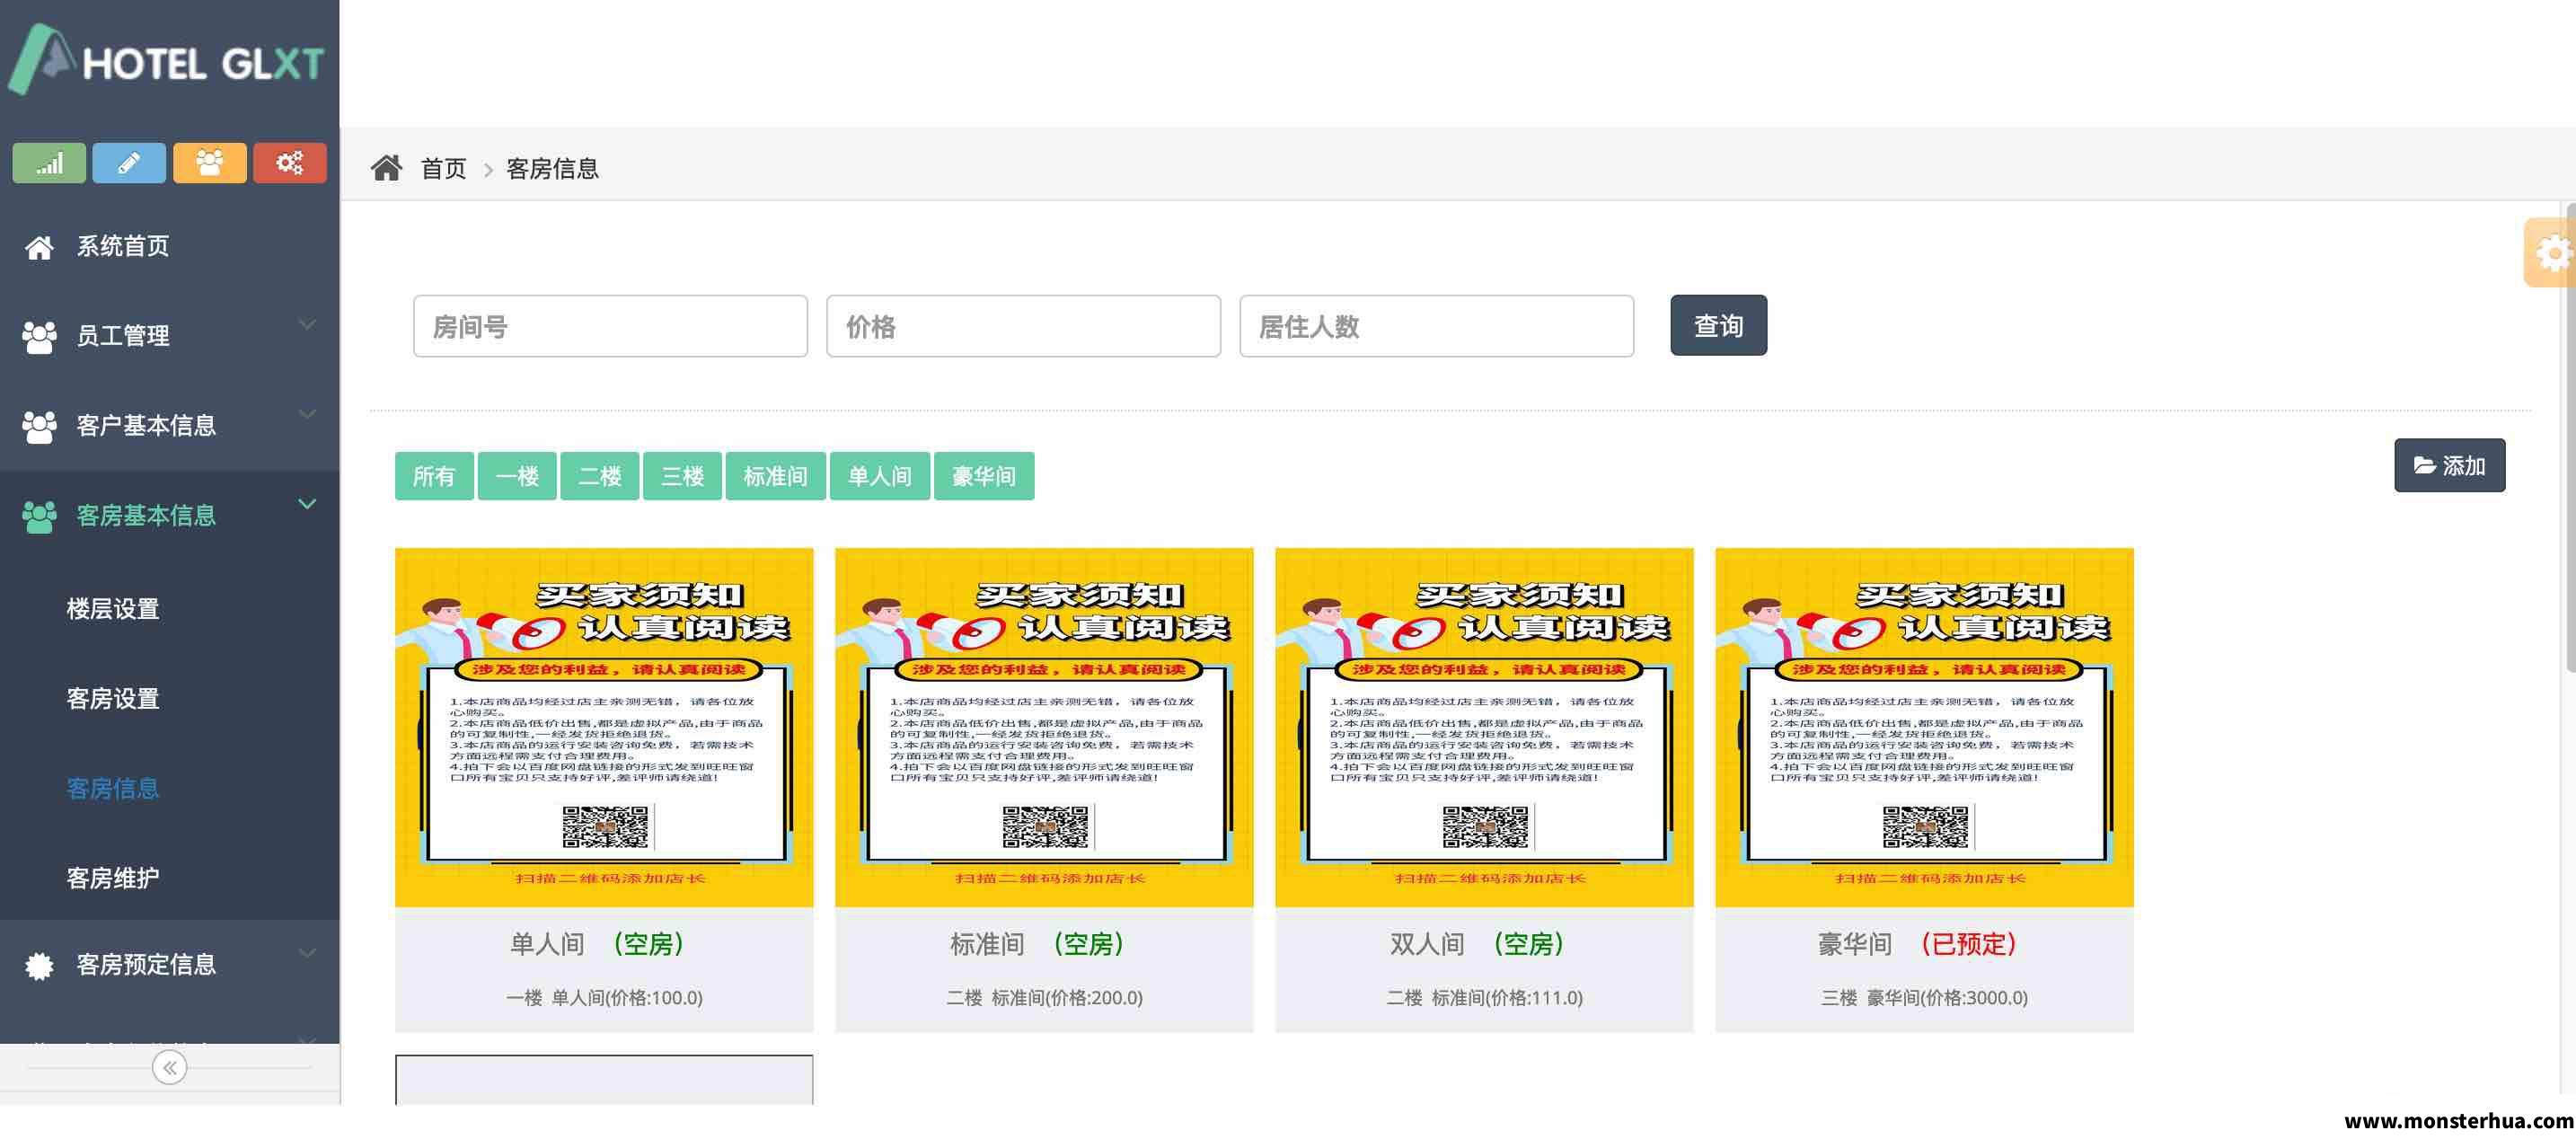
Task: Click the green signal-bars shortcut button
Action: pos(49,163)
